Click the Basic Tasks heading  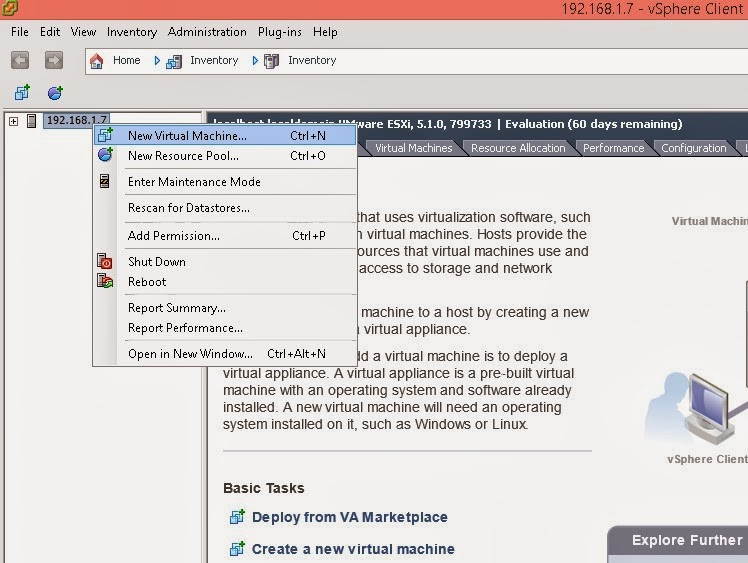pyautogui.click(x=264, y=488)
